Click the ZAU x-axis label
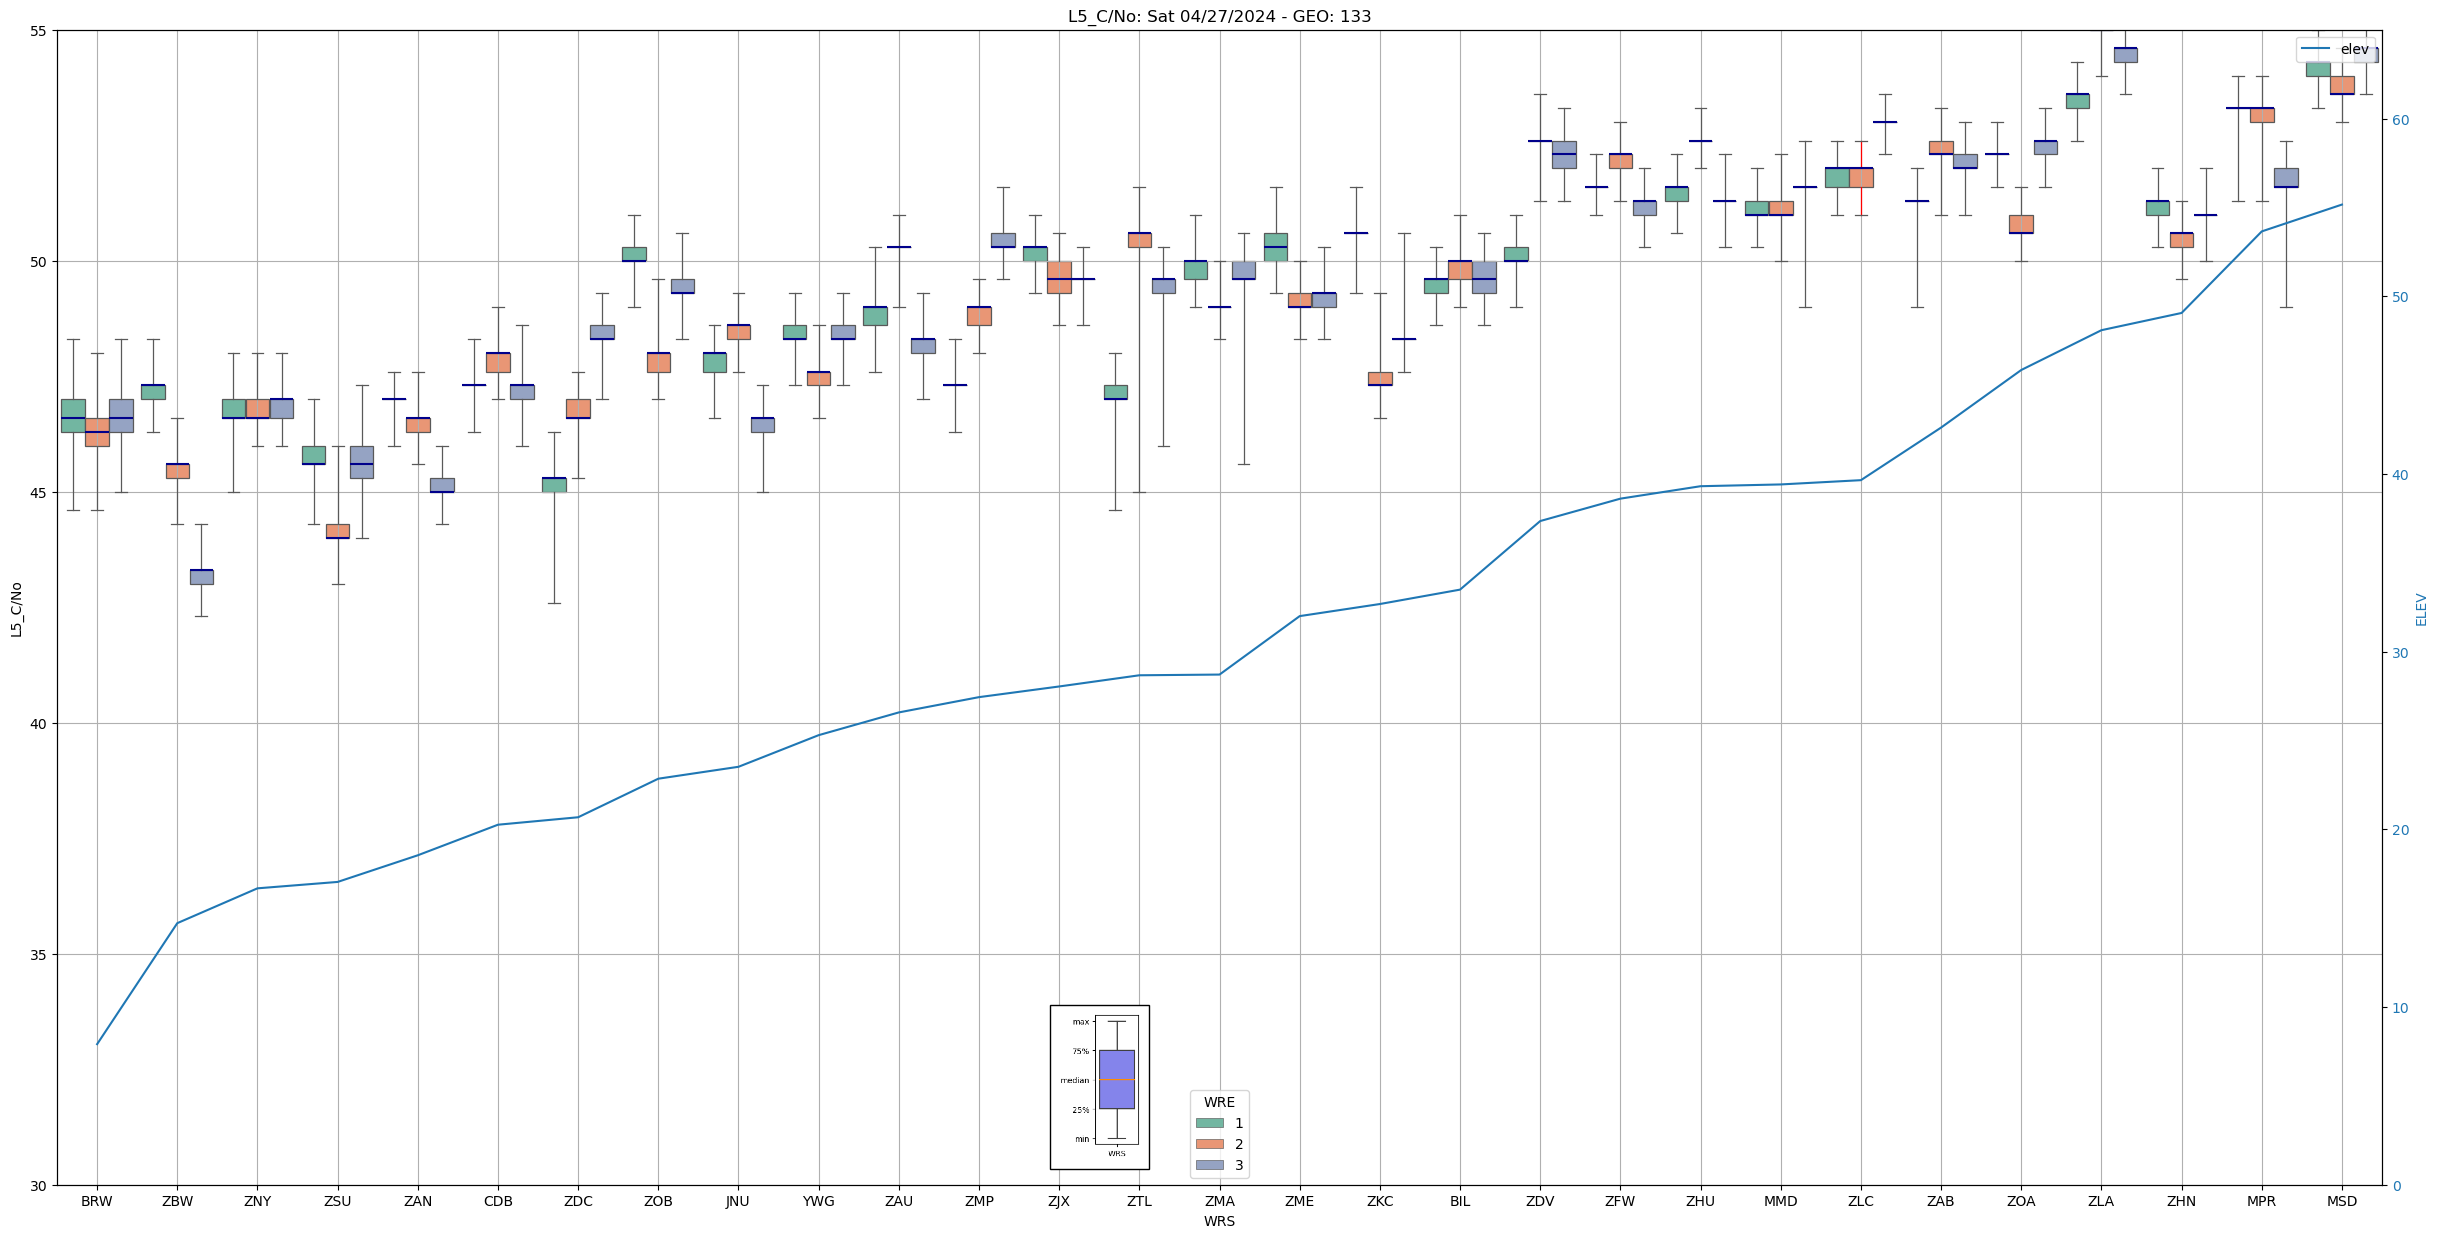The height and width of the screenshot is (1238, 2439). [899, 1201]
